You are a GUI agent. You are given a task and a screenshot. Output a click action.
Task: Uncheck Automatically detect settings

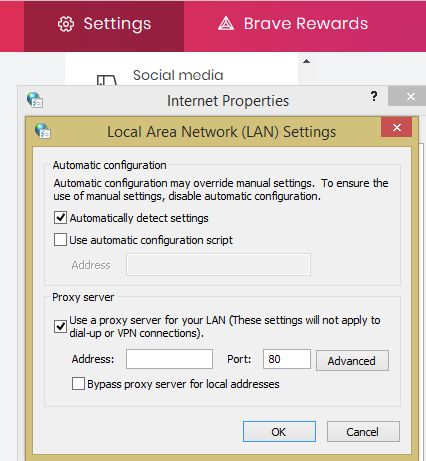pos(60,218)
